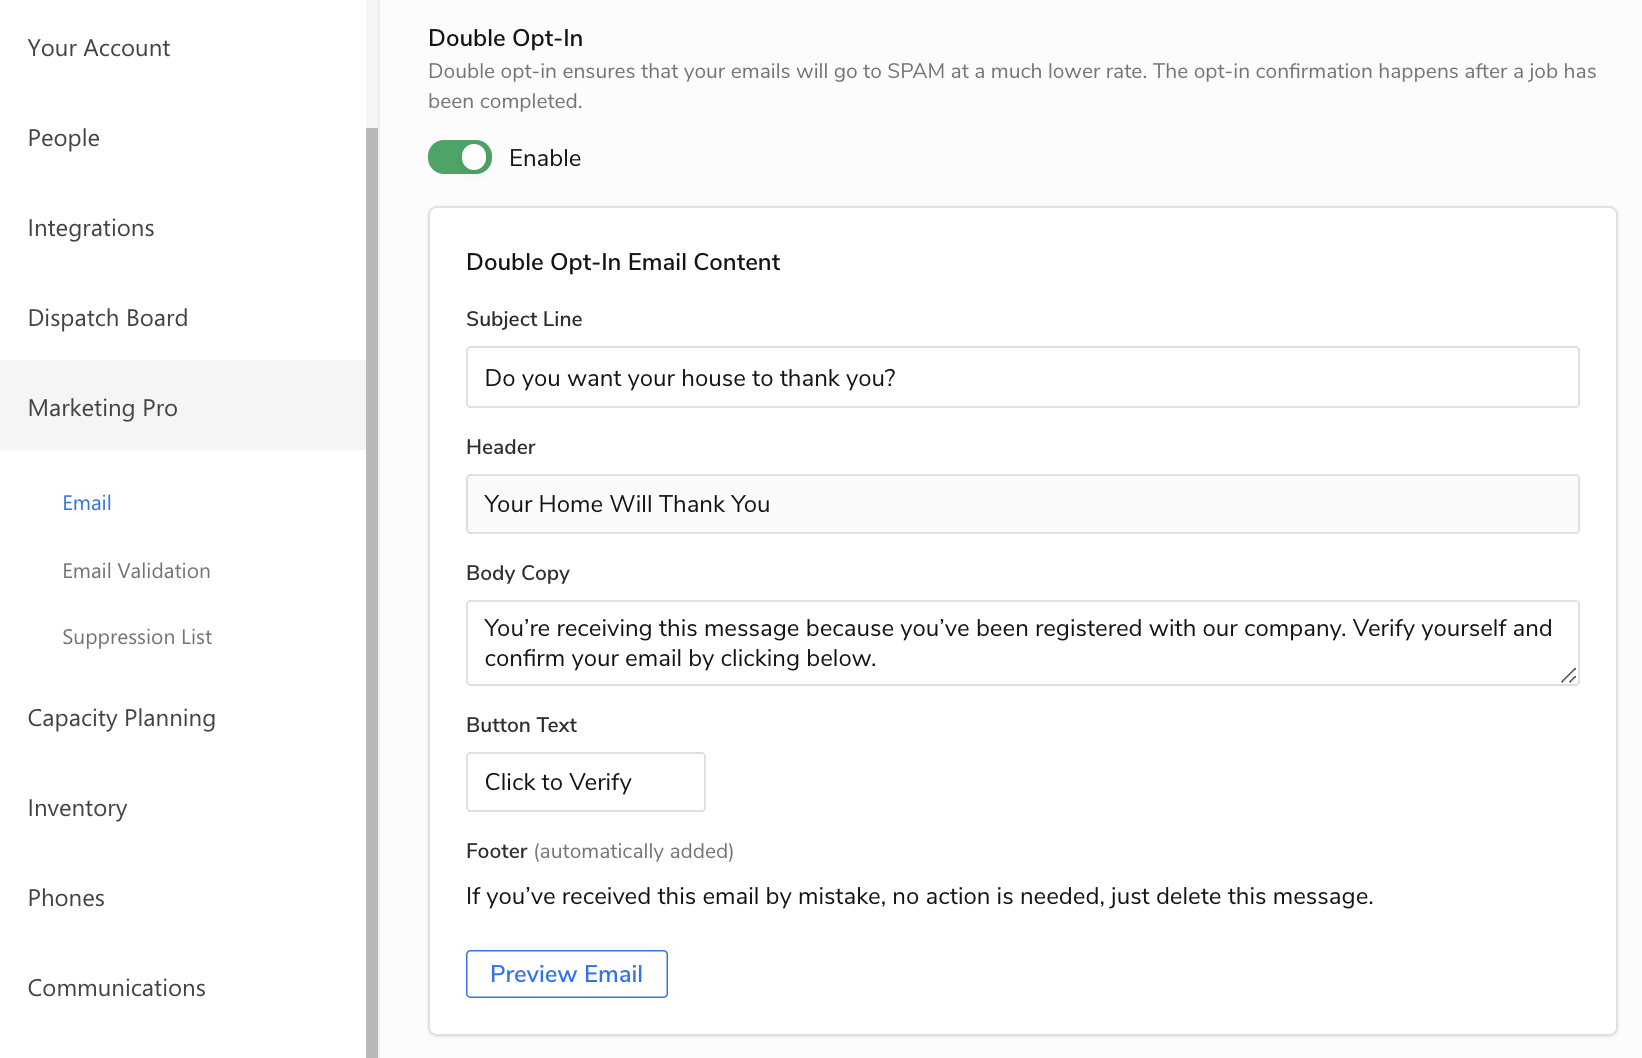This screenshot has width=1642, height=1058.
Task: Open Phones settings
Action: [66, 898]
